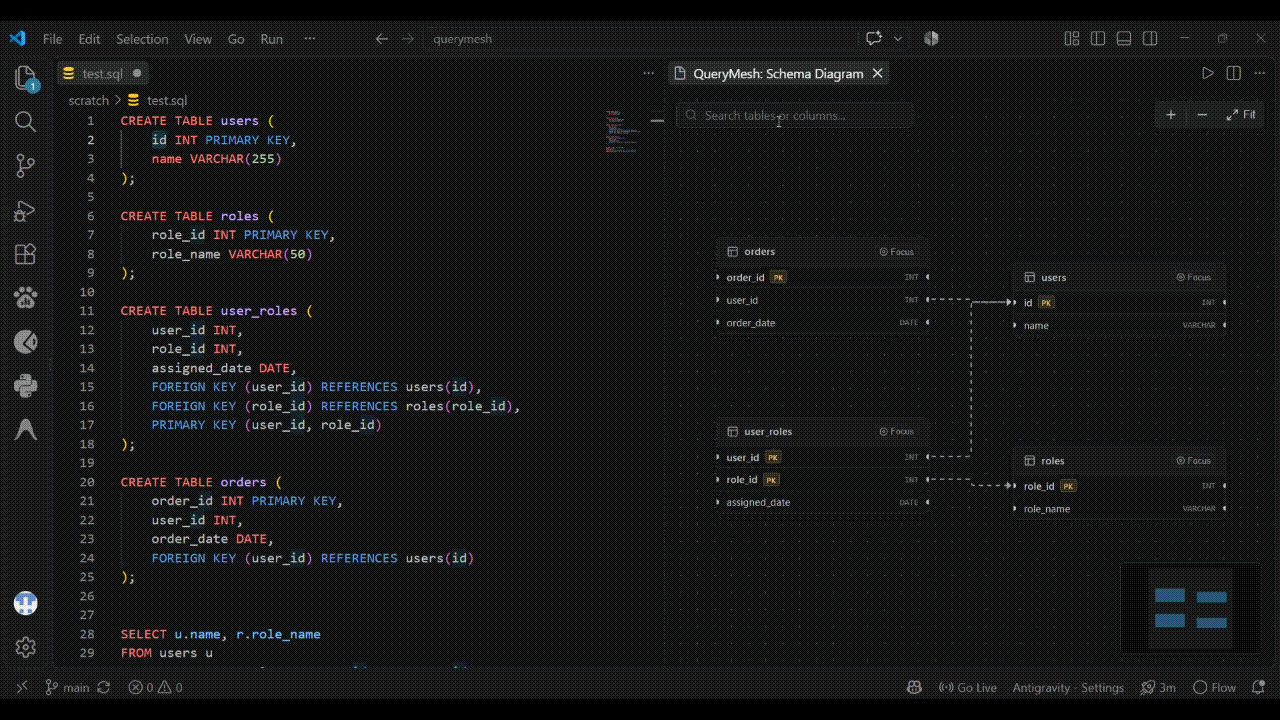
Task: Split the Schema Diagram editor right
Action: pos(1234,73)
